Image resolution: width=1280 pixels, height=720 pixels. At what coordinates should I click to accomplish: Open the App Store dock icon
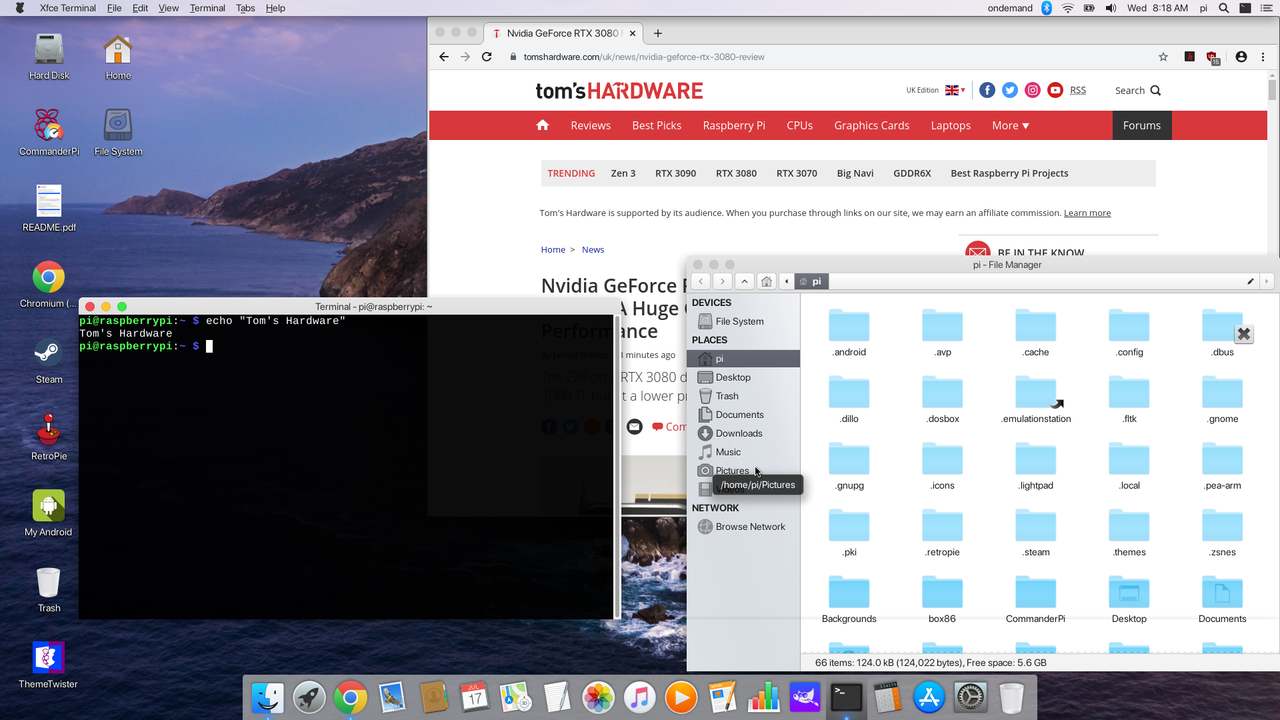pos(929,697)
